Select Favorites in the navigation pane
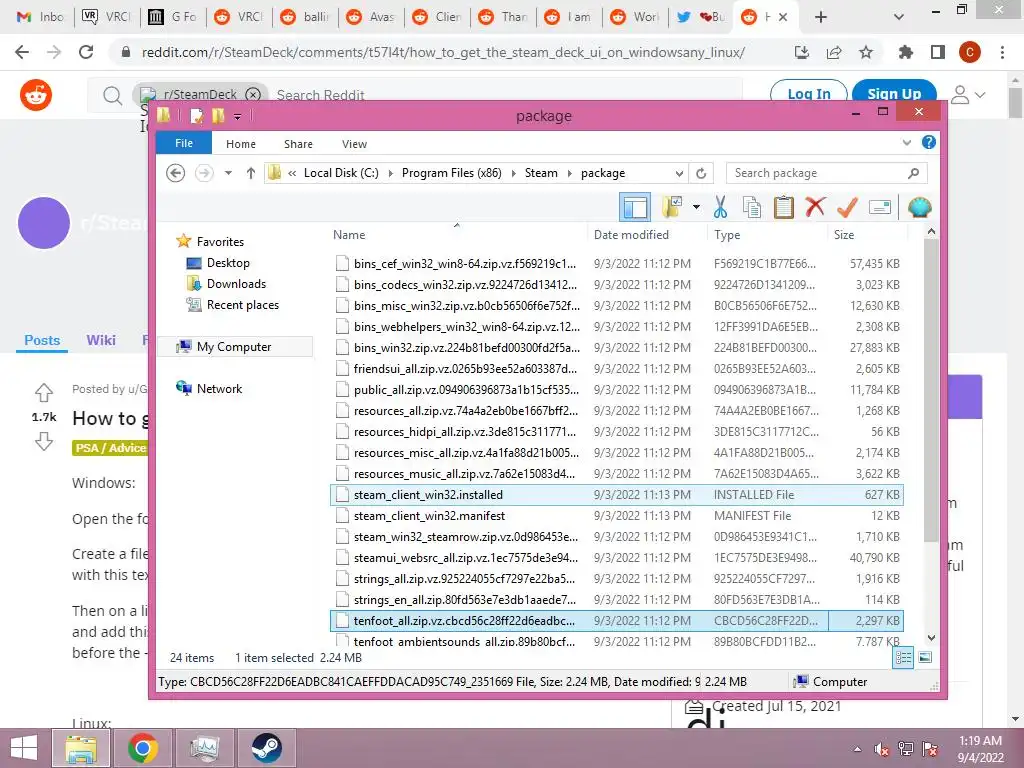1024x768 pixels. (x=220, y=242)
